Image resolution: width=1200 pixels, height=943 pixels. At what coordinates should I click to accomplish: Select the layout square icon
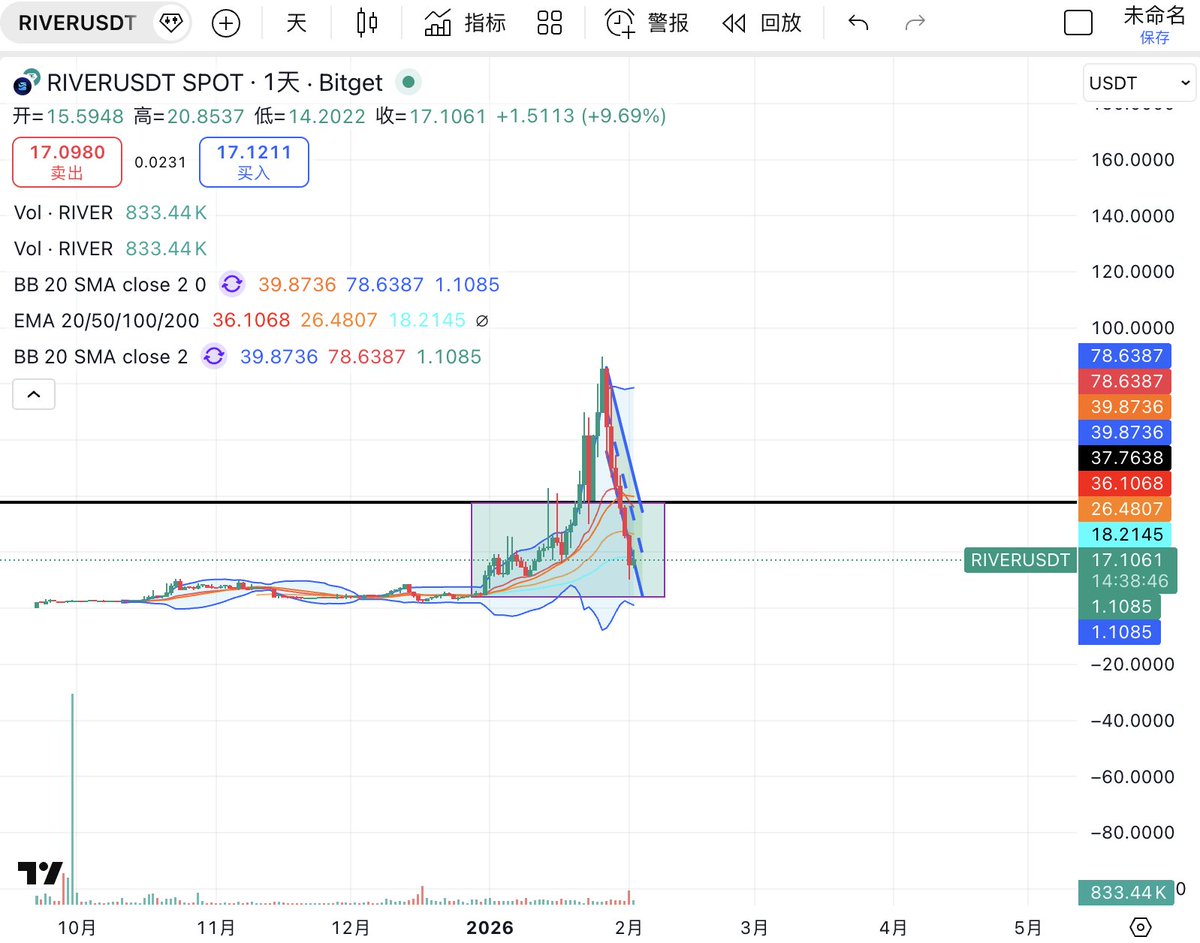(x=1078, y=23)
